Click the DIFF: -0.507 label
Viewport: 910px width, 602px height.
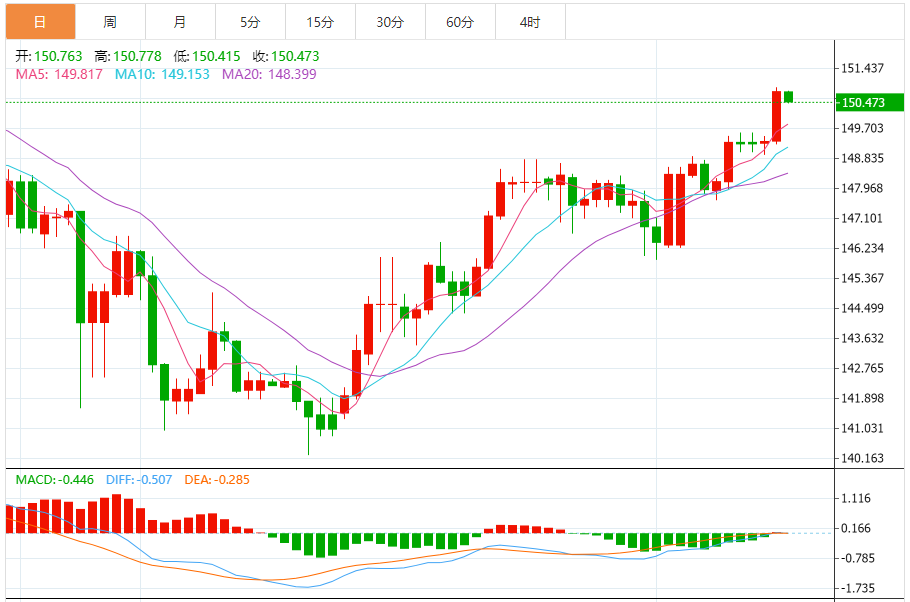[139, 480]
